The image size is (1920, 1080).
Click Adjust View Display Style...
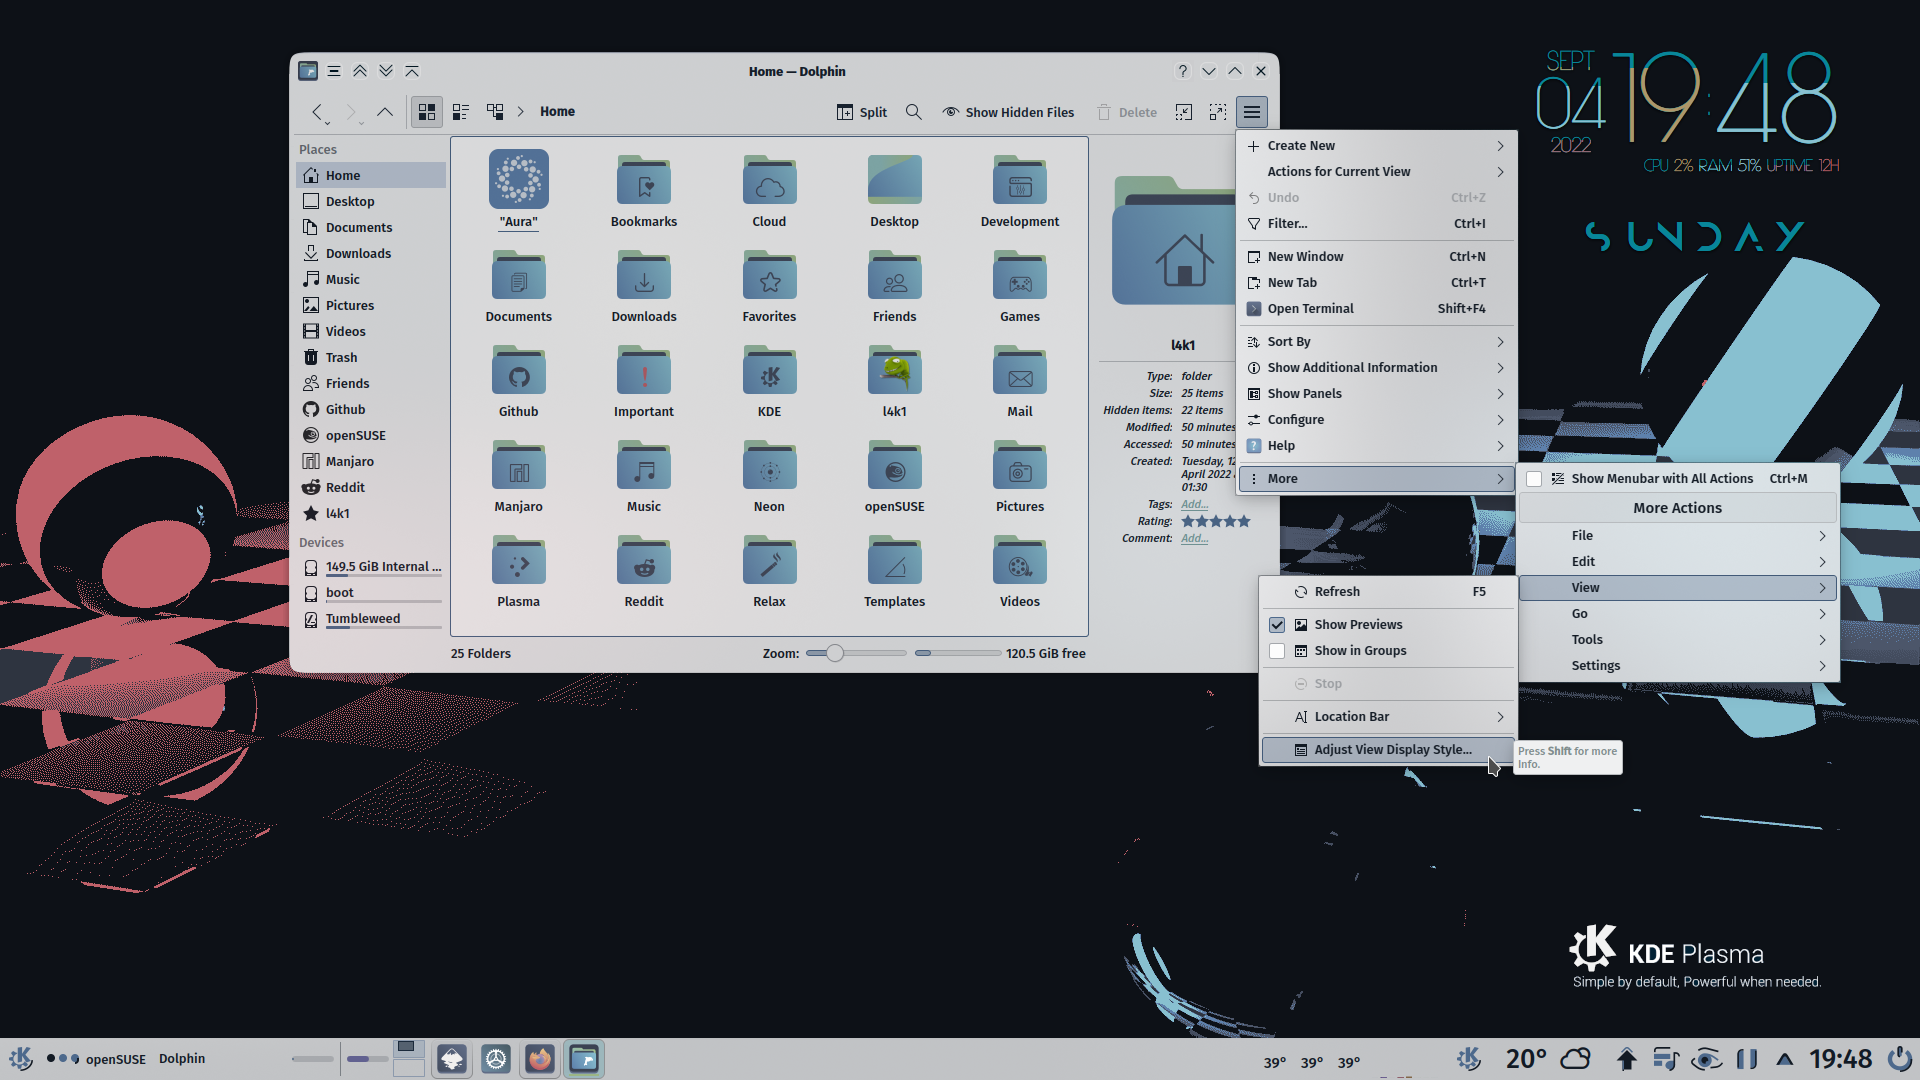[1388, 750]
